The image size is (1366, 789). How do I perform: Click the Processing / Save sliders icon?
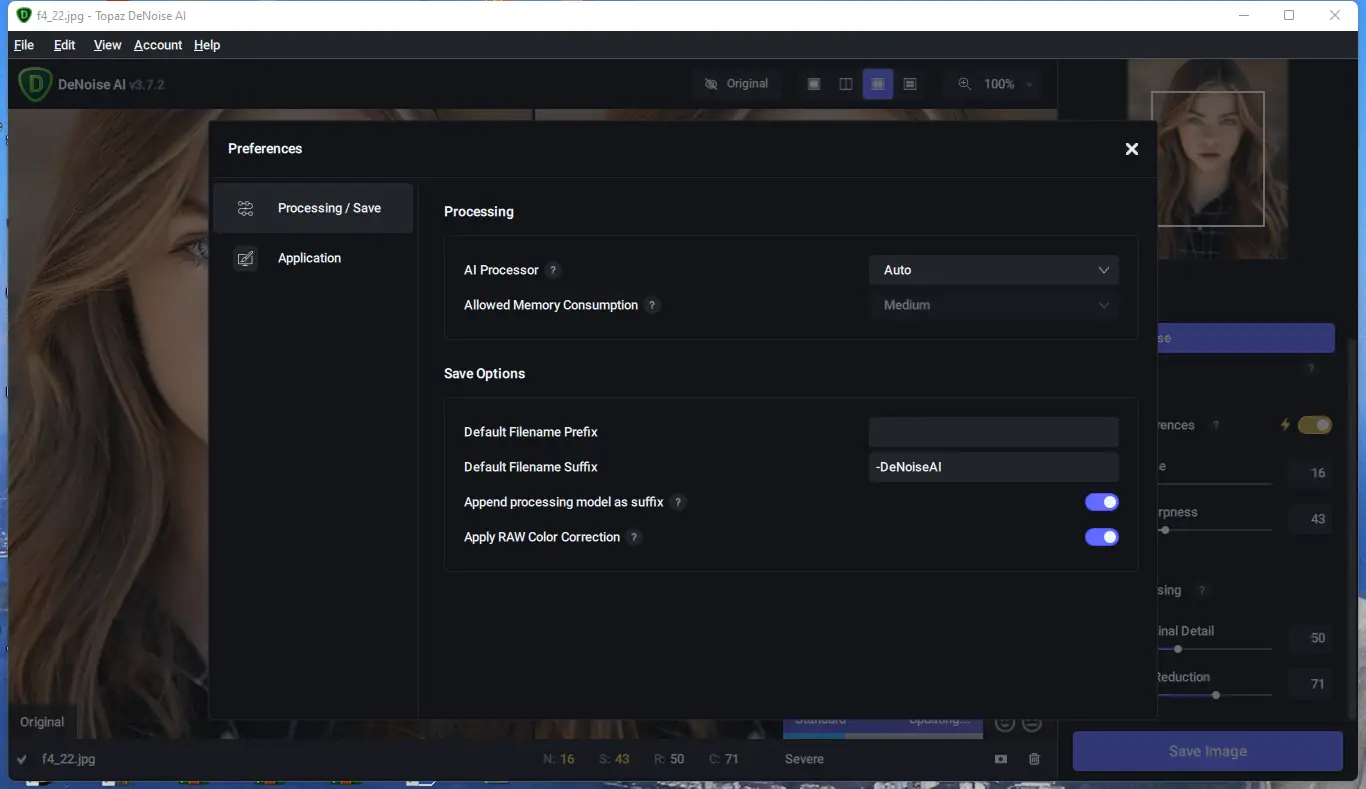tap(245, 208)
